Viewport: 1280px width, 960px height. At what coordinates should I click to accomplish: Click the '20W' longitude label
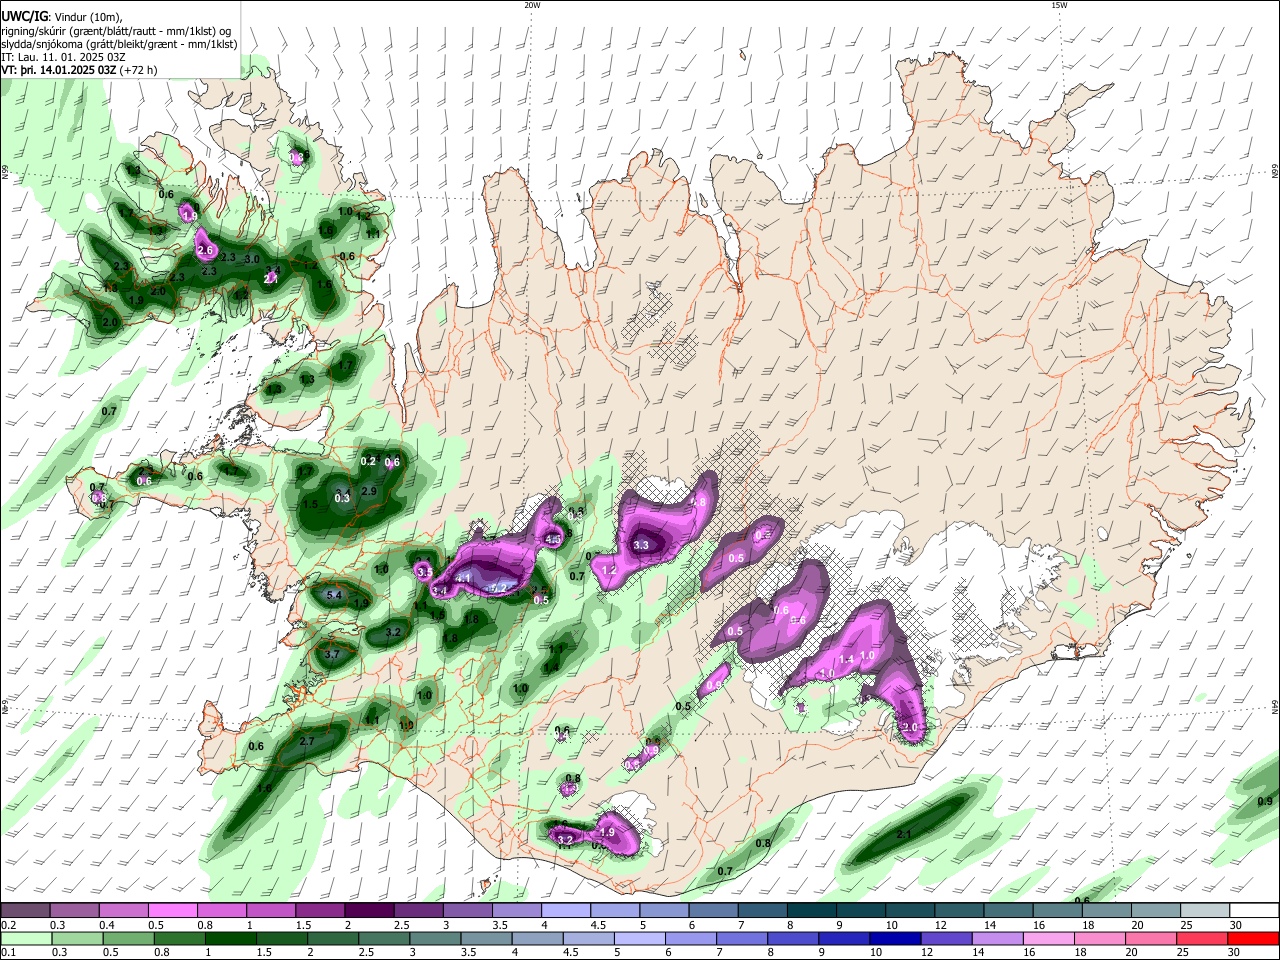tap(532, 5)
